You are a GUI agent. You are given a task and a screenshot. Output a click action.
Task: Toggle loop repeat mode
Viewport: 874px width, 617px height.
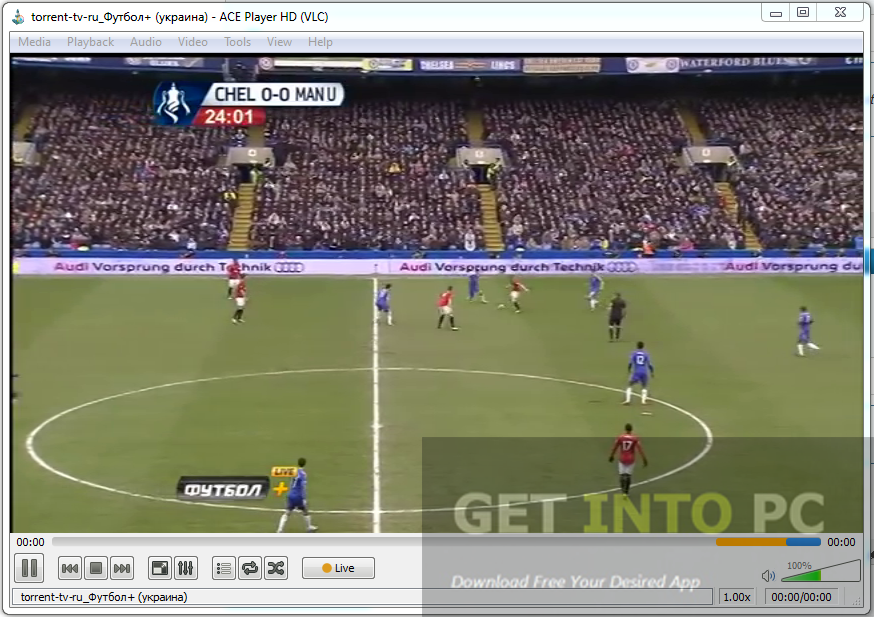(250, 568)
